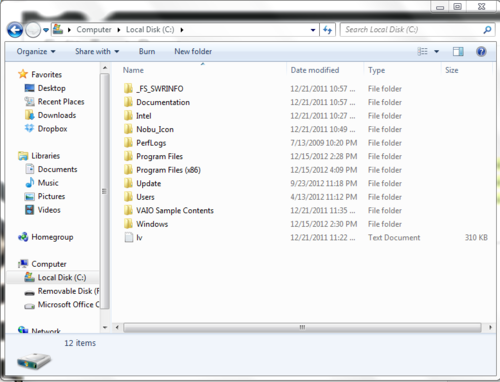Click horizontal scrollbar left arrow

click(x=117, y=327)
